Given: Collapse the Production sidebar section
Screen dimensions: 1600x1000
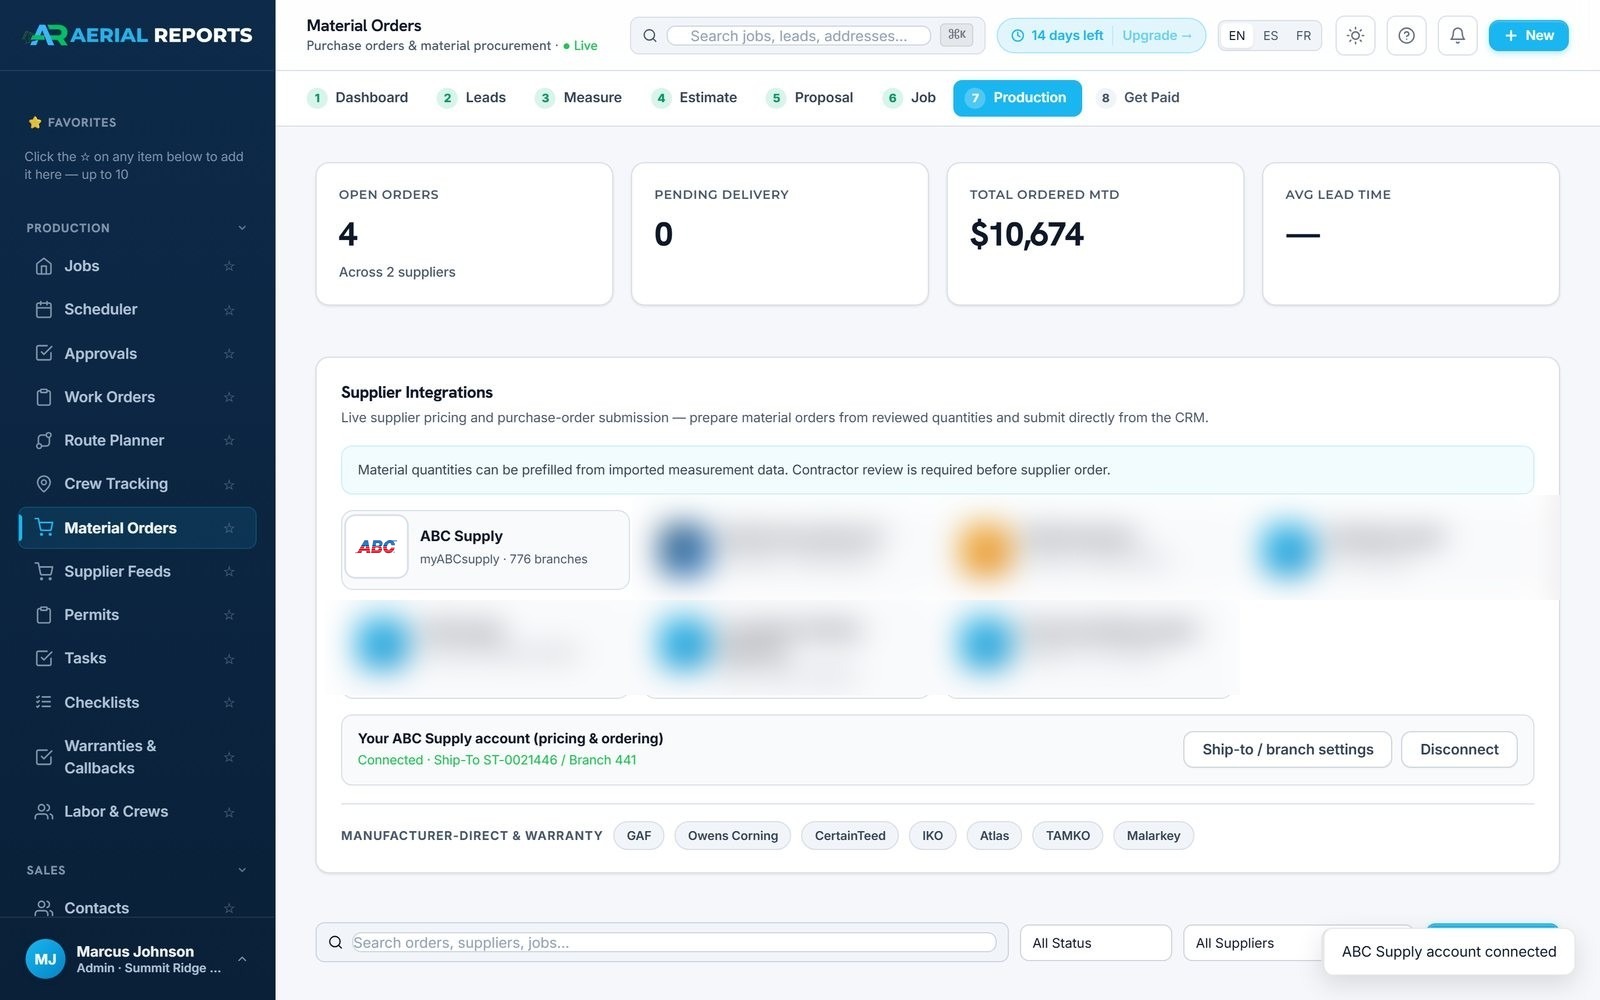Looking at the screenshot, I should click(242, 228).
